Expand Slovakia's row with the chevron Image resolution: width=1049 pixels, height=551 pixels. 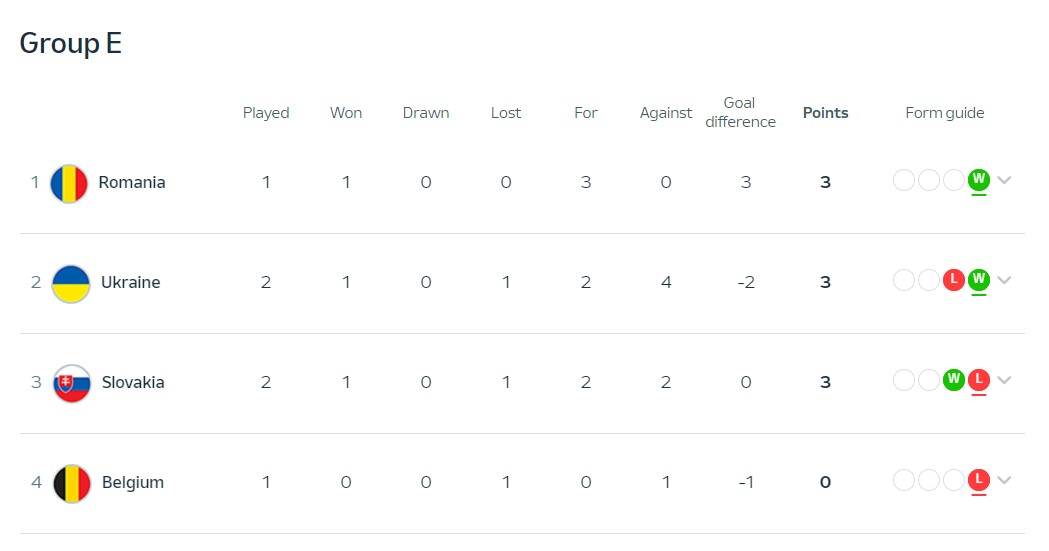click(1004, 380)
